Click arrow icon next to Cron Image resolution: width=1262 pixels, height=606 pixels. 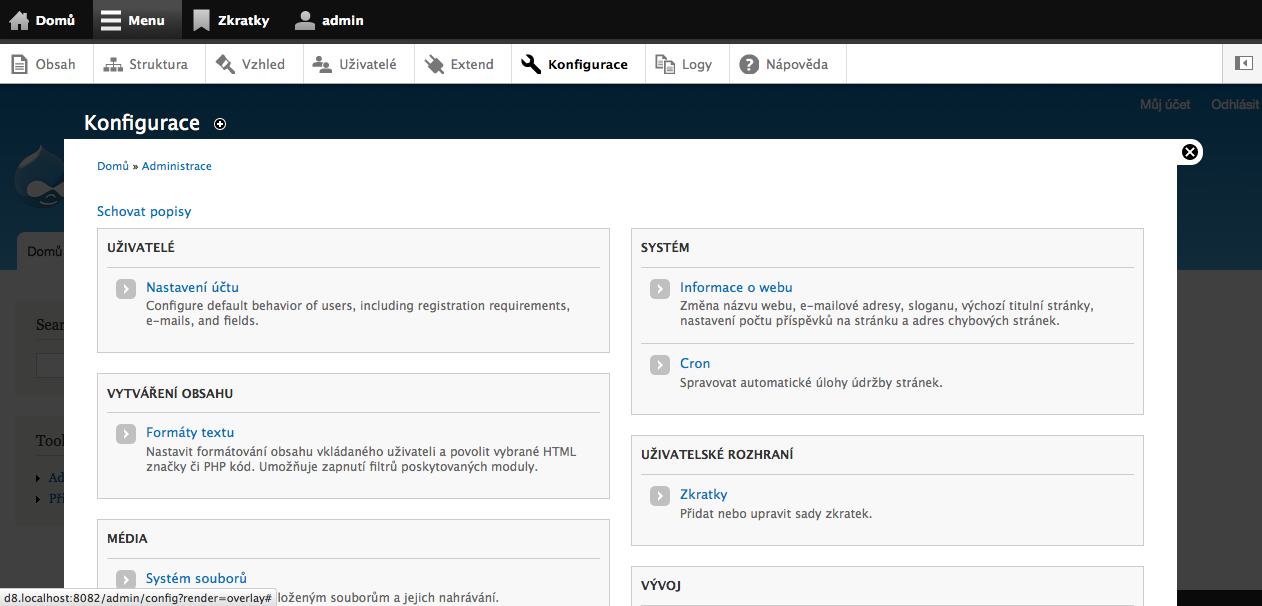659,365
